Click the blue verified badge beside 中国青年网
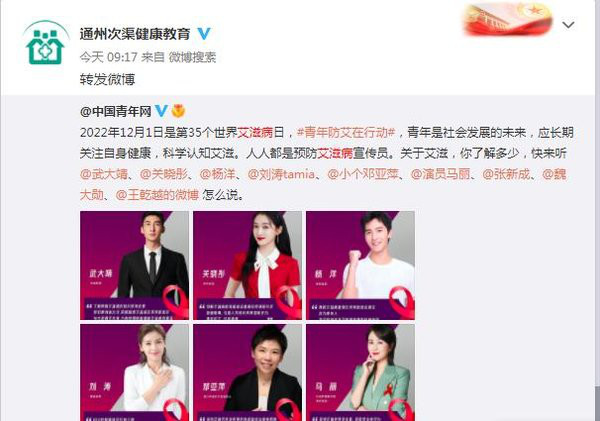 (161, 111)
